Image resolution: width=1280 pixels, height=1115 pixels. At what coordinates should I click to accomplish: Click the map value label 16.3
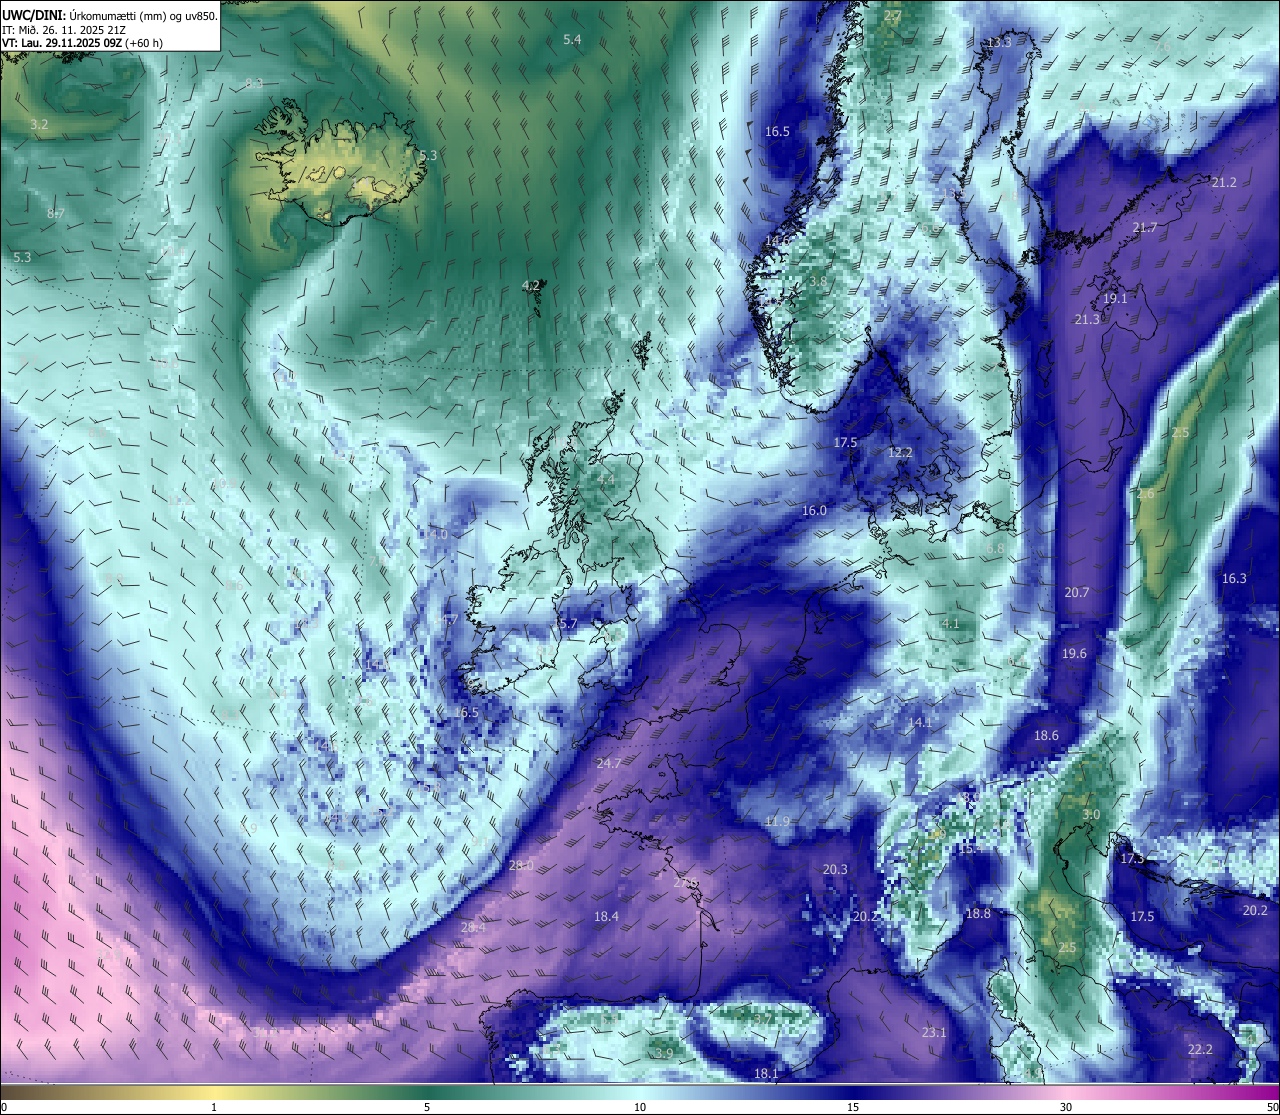(x=1234, y=579)
